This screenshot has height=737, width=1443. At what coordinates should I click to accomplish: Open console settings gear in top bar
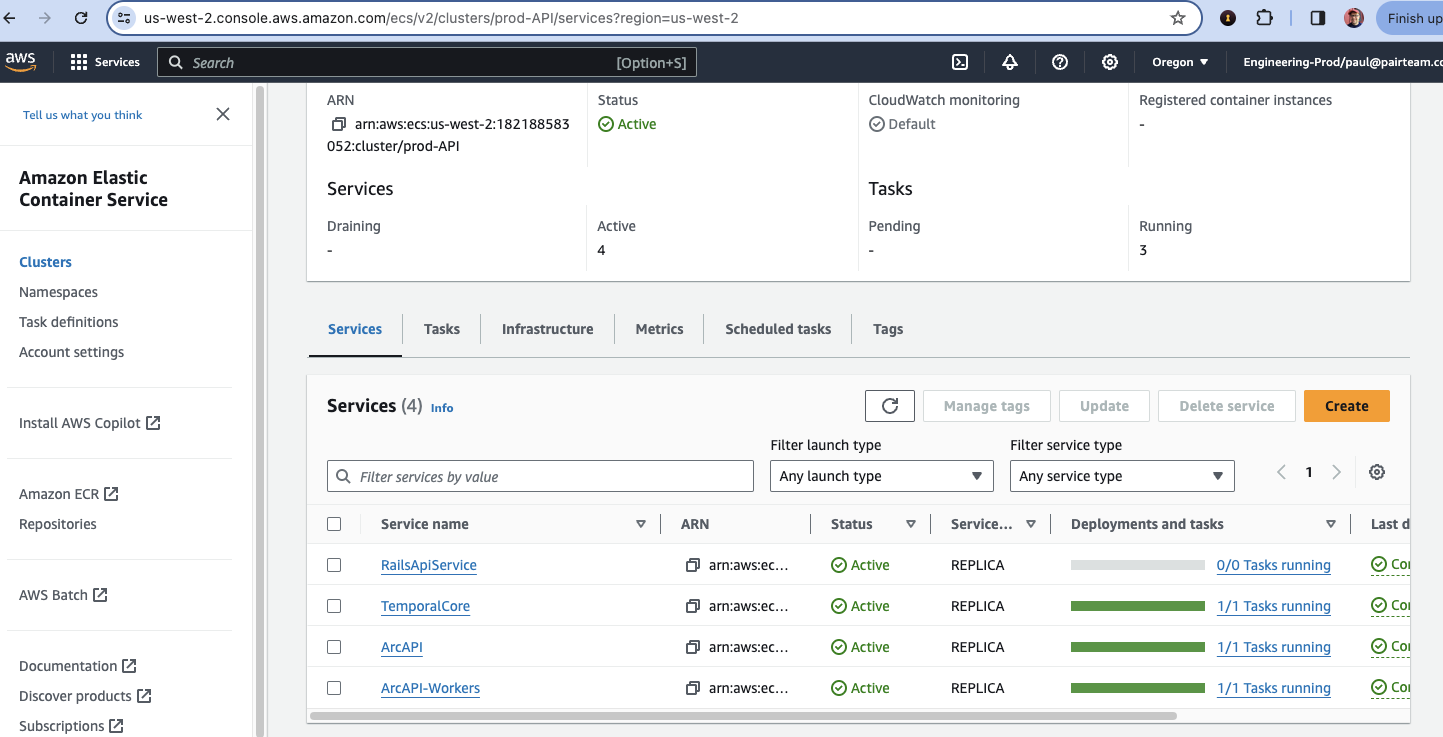pyautogui.click(x=1110, y=62)
